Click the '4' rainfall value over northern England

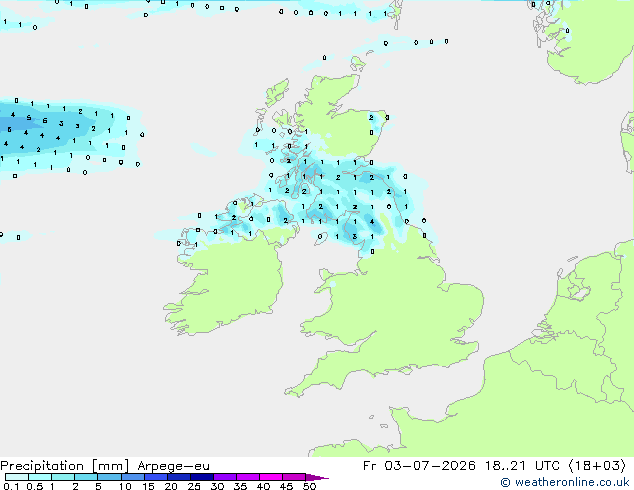(372, 222)
